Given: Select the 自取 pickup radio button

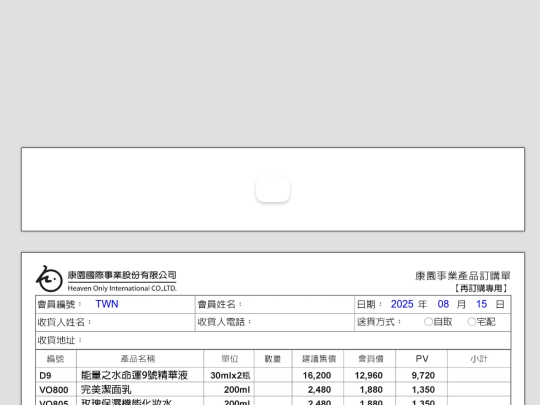Looking at the screenshot, I should click(428, 322).
